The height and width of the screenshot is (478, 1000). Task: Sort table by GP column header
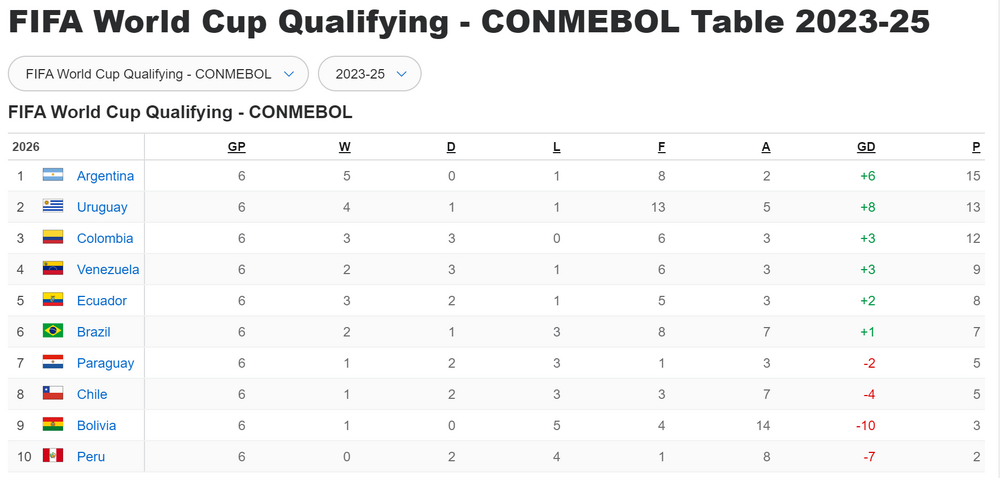[x=236, y=147]
